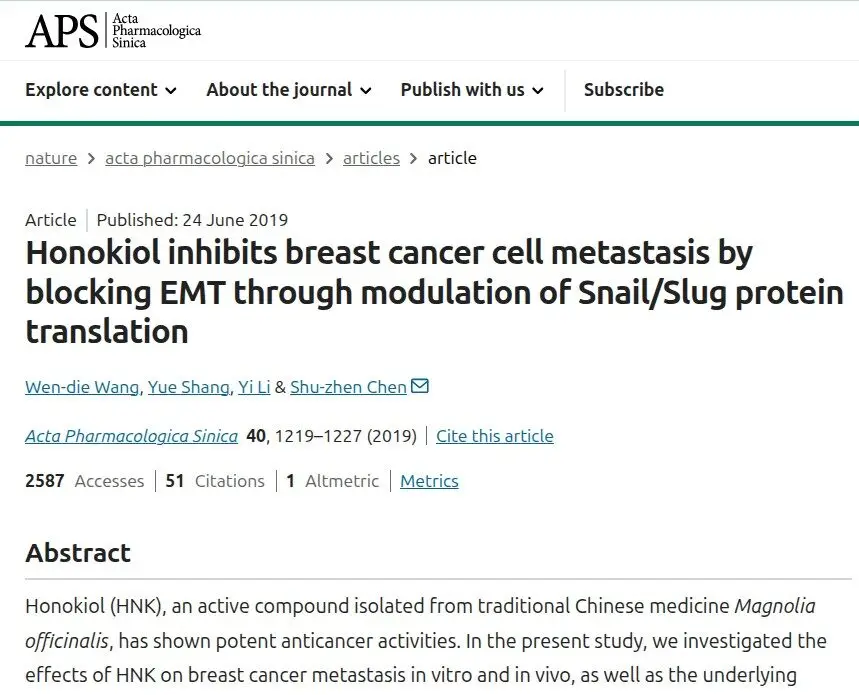The height and width of the screenshot is (695, 859).
Task: Click the article title heading
Action: (x=434, y=292)
